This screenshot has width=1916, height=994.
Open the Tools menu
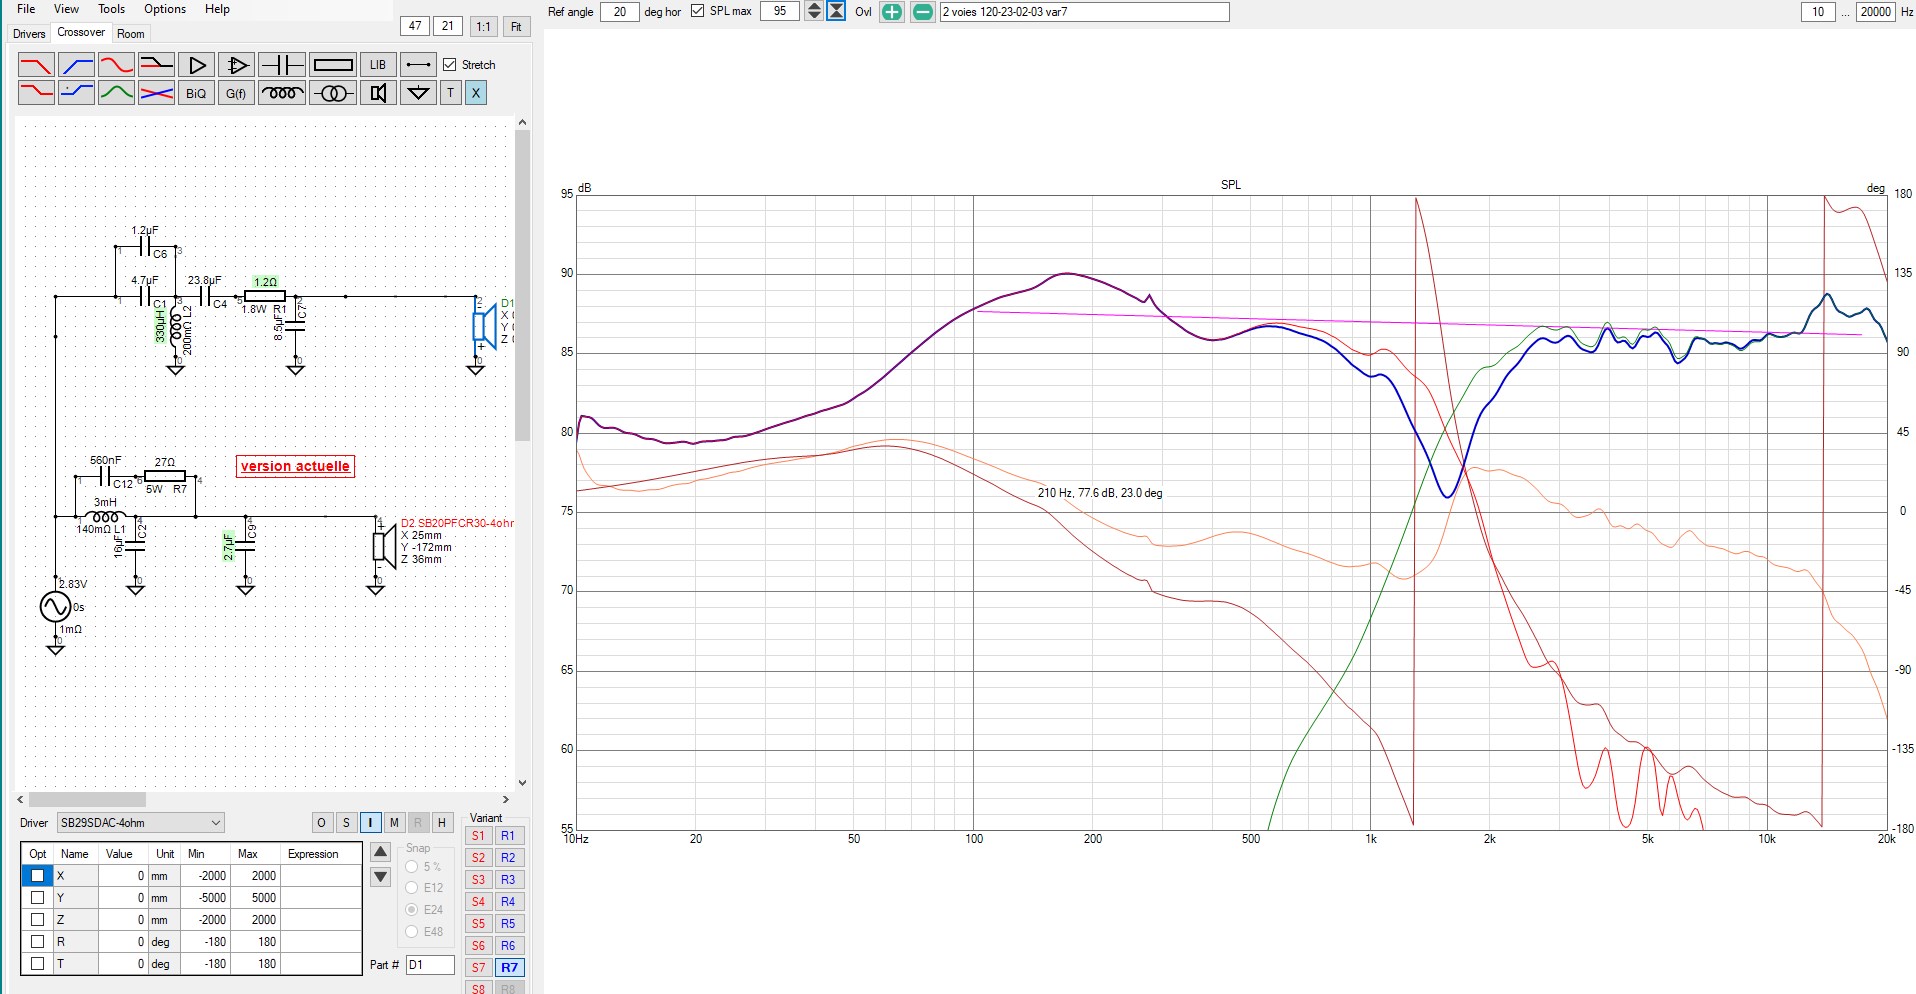pyautogui.click(x=111, y=9)
